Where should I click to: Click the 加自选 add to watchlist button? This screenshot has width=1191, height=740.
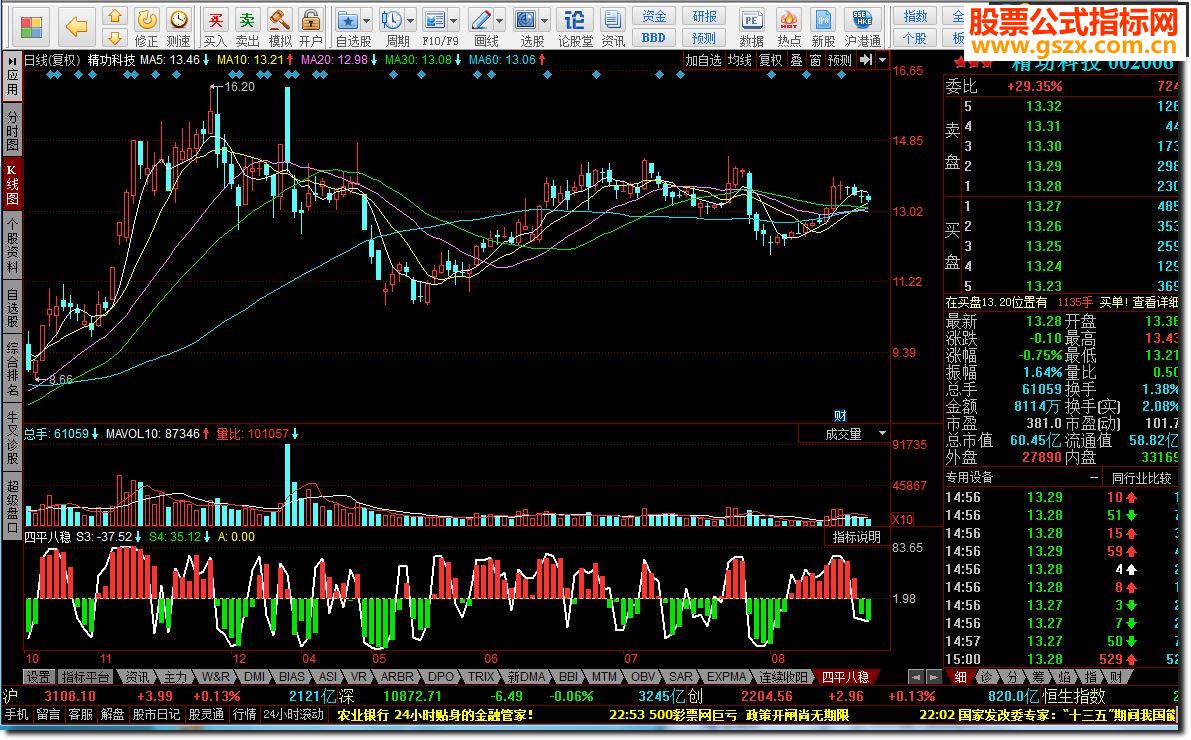(703, 60)
